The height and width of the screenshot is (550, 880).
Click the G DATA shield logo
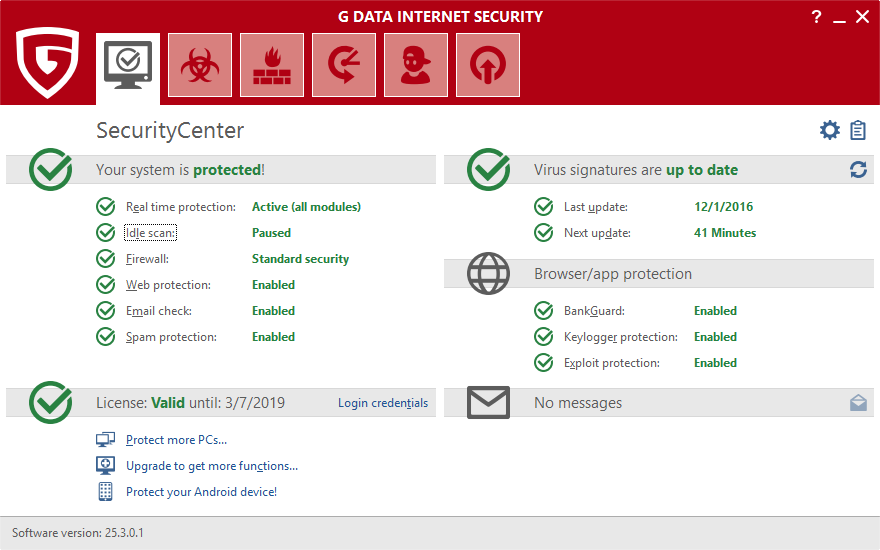click(x=47, y=63)
